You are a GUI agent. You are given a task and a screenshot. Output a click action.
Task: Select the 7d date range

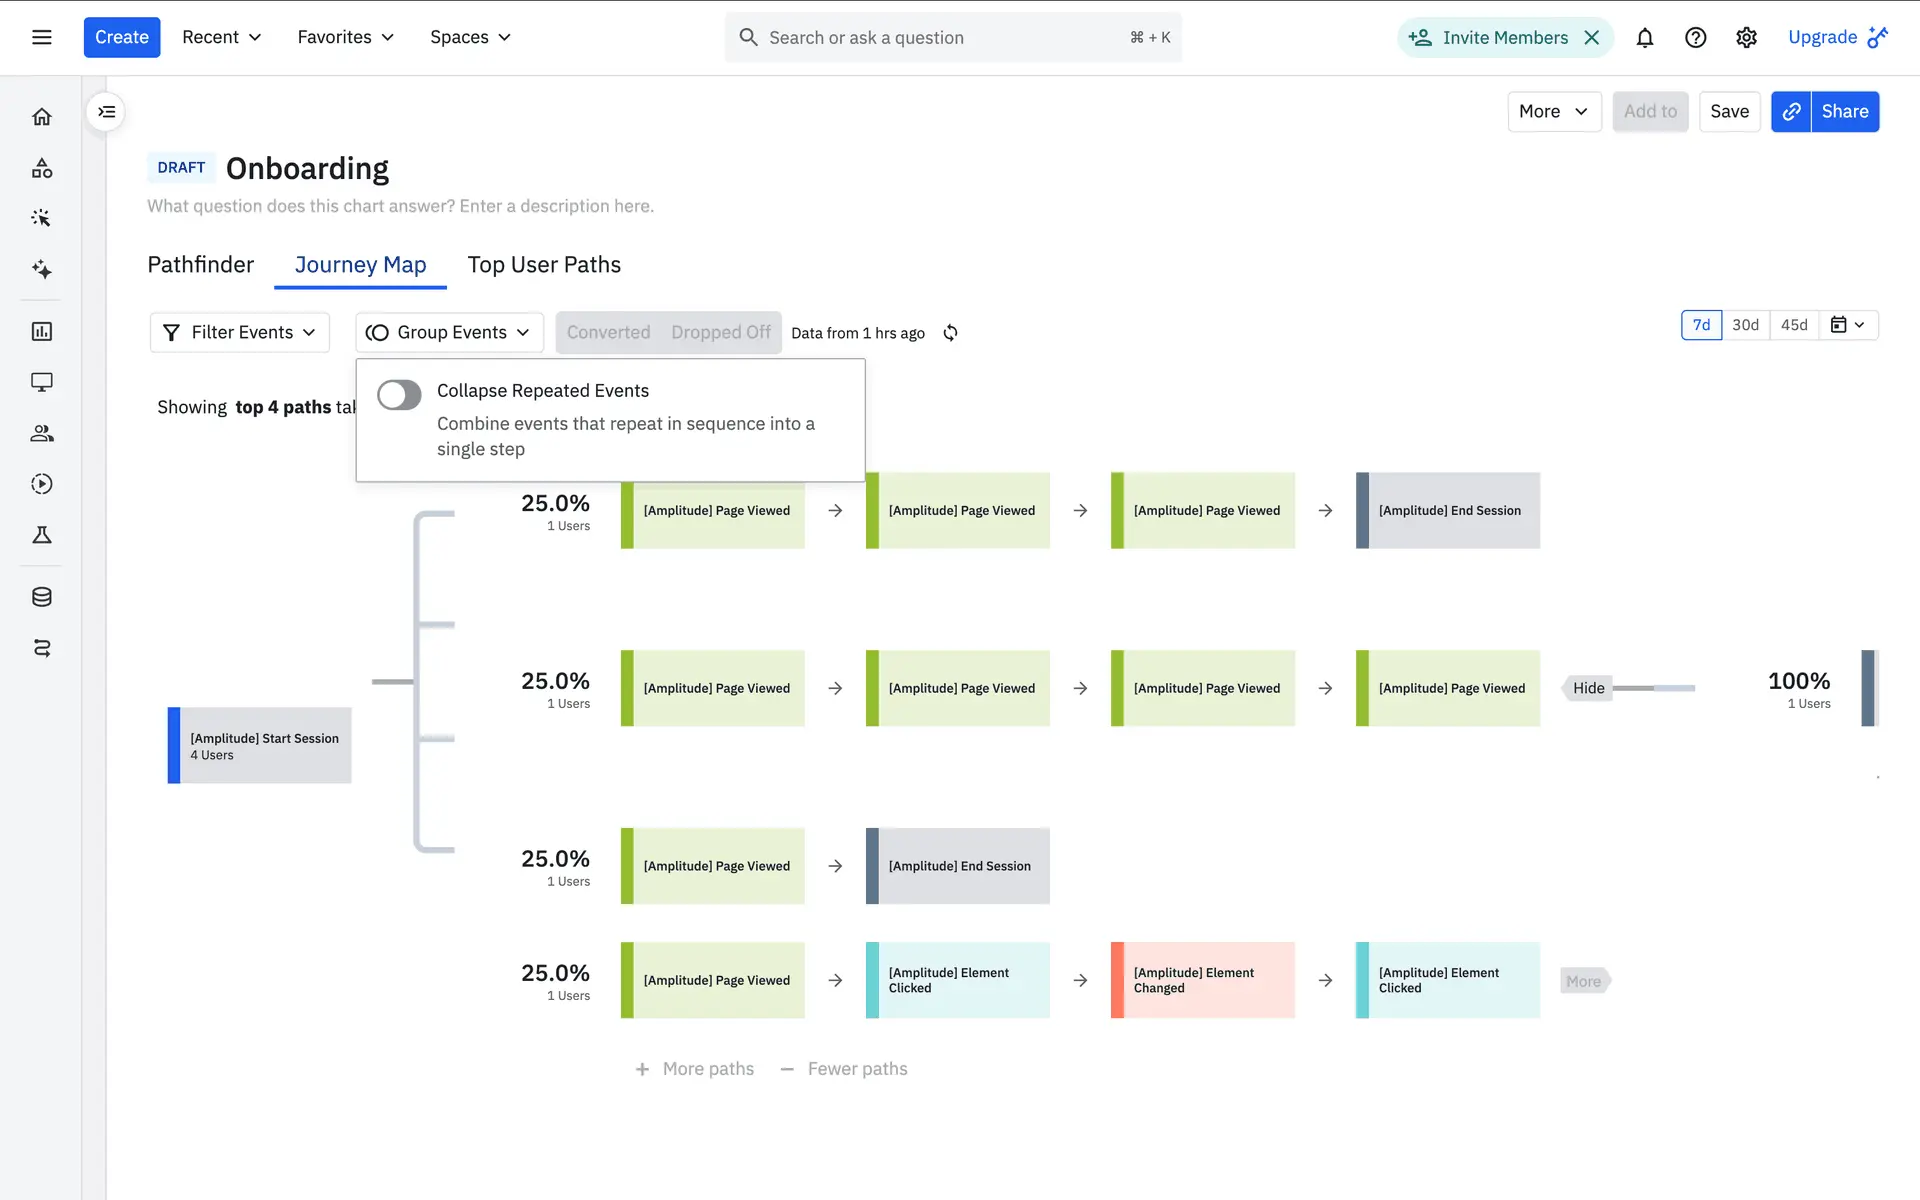click(1701, 325)
